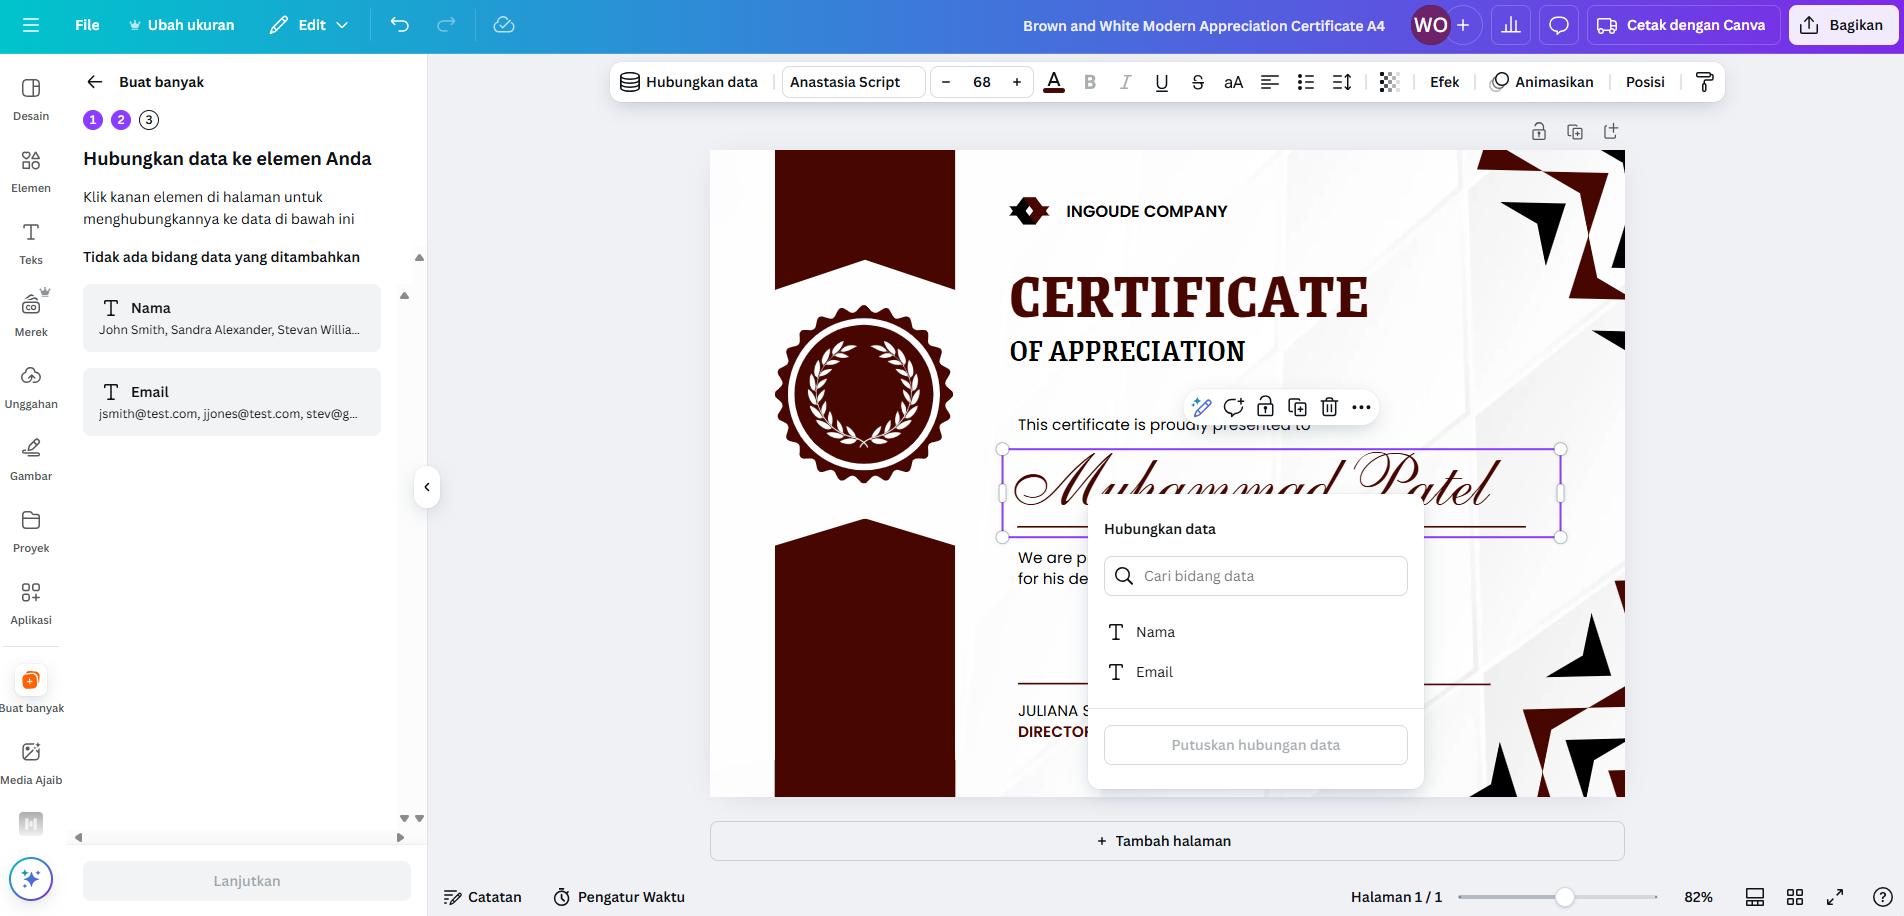Open the text color picker
This screenshot has height=916, width=1904.
click(1053, 82)
